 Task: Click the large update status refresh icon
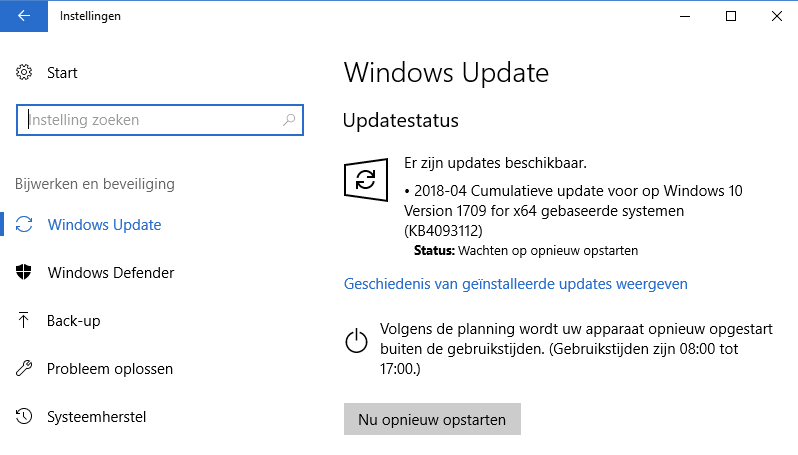coord(365,180)
